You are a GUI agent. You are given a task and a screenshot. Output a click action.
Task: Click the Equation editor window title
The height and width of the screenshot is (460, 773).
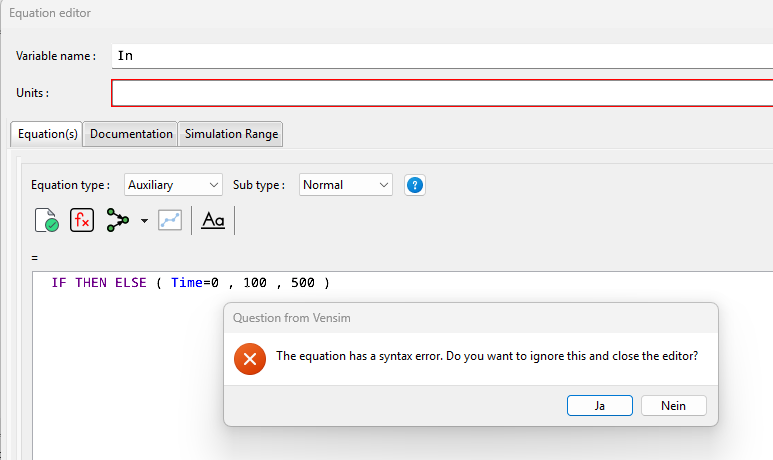click(50, 13)
